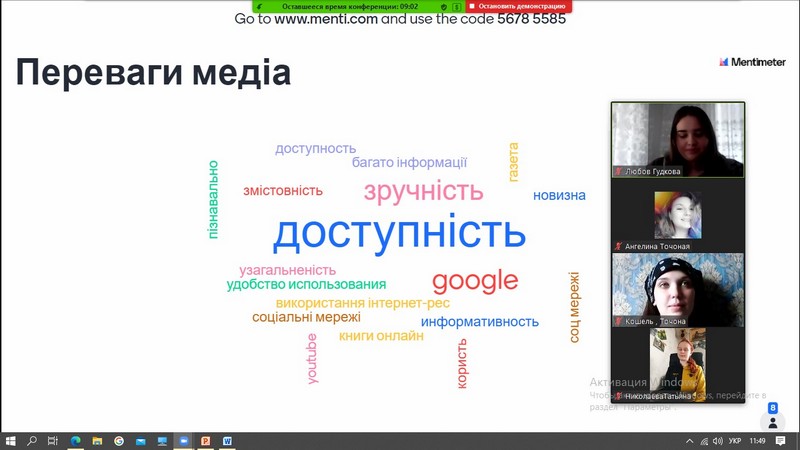Click the vertical phrase соц мережі
The height and width of the screenshot is (450, 800).
[574, 307]
